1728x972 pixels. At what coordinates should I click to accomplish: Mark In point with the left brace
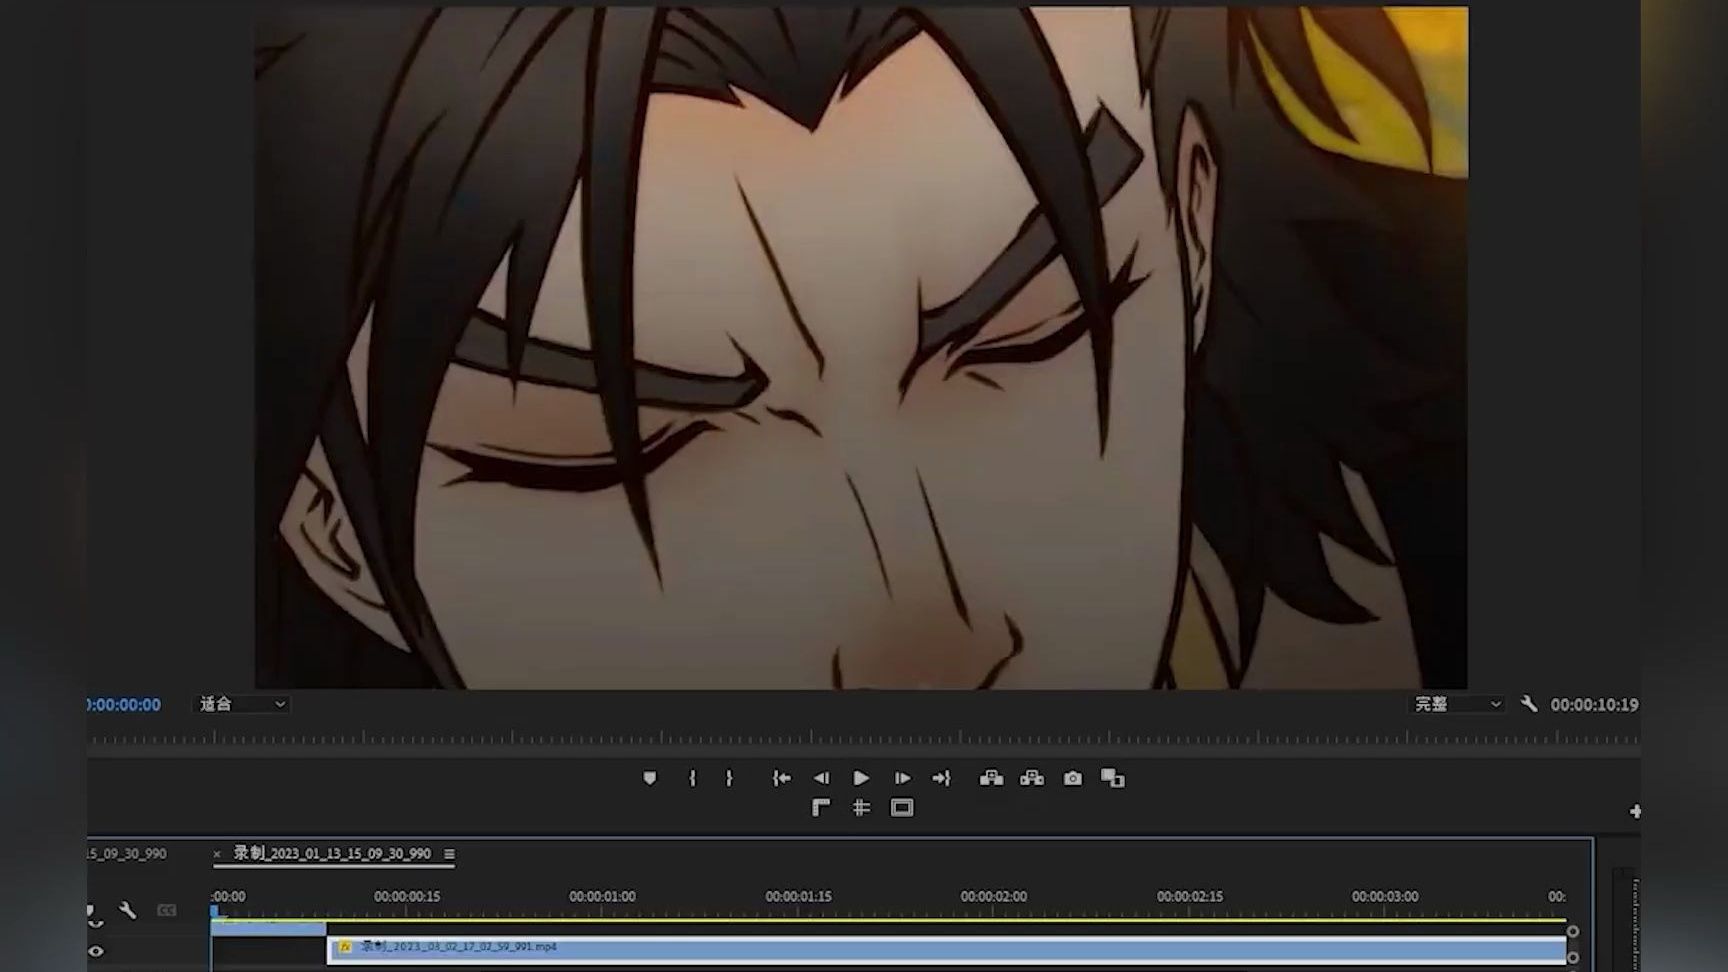click(692, 778)
